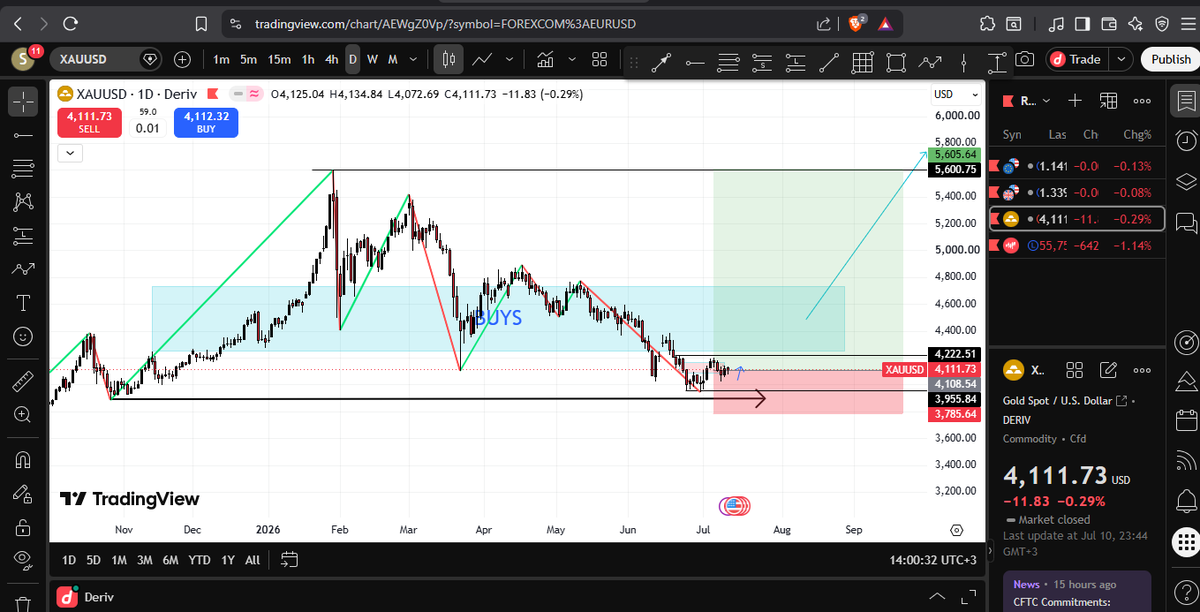
Task: Open Watchlist panel in right sidebar
Action: point(1186,101)
